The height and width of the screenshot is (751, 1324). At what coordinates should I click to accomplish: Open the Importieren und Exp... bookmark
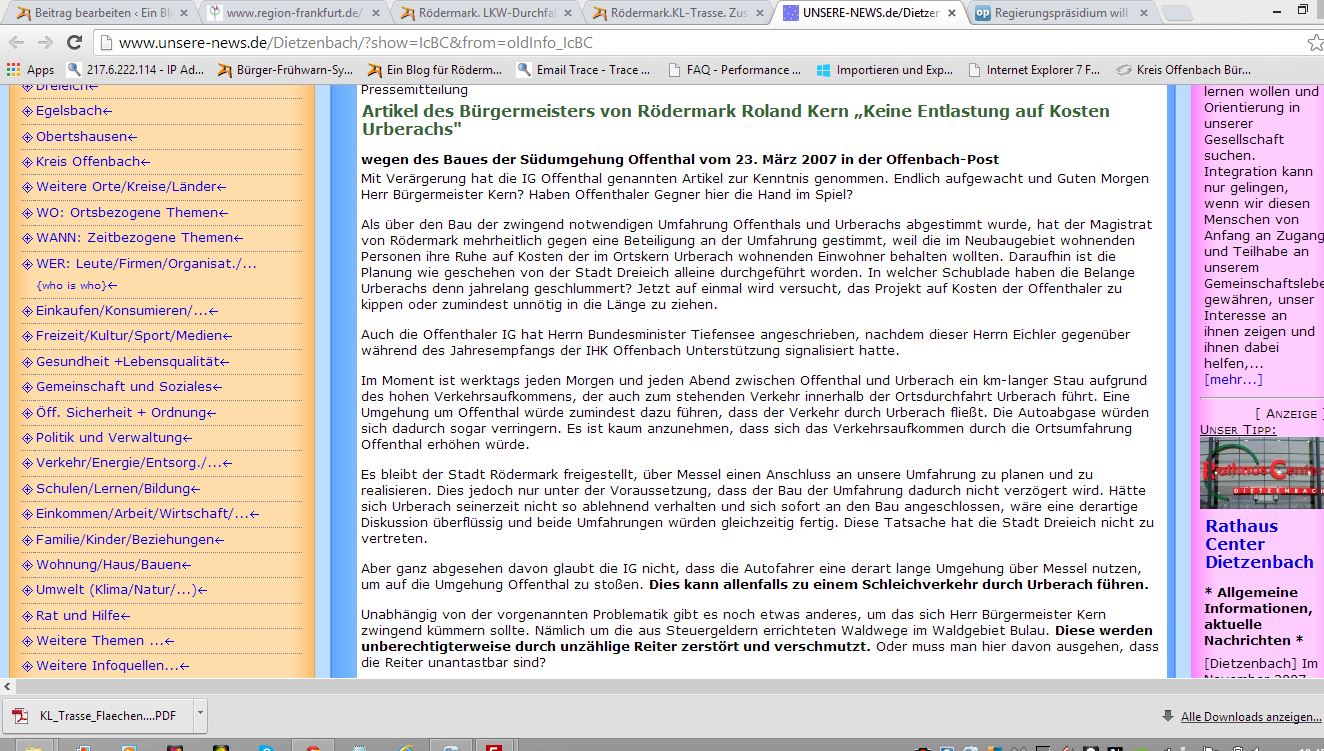(884, 70)
